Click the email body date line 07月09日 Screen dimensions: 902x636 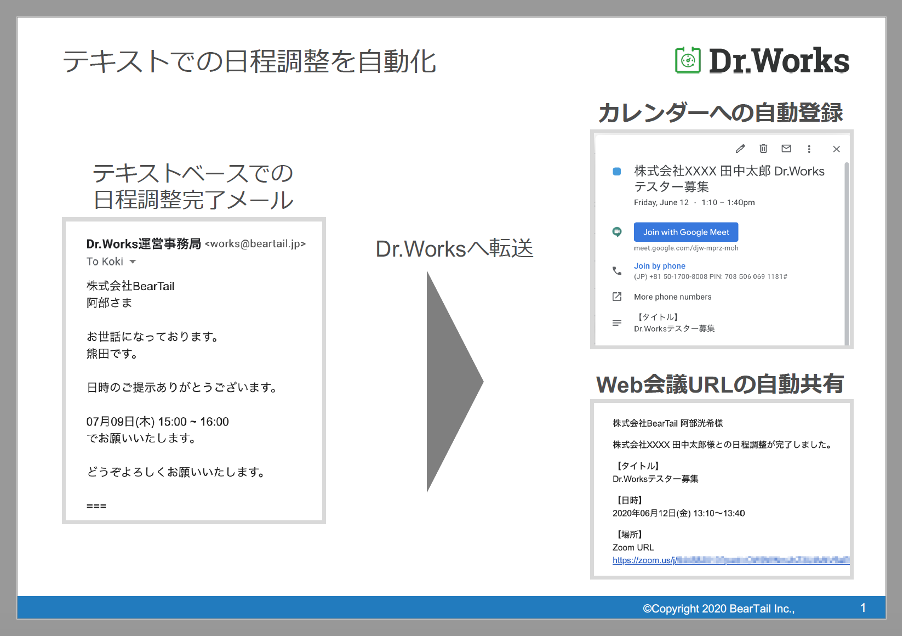(158, 422)
